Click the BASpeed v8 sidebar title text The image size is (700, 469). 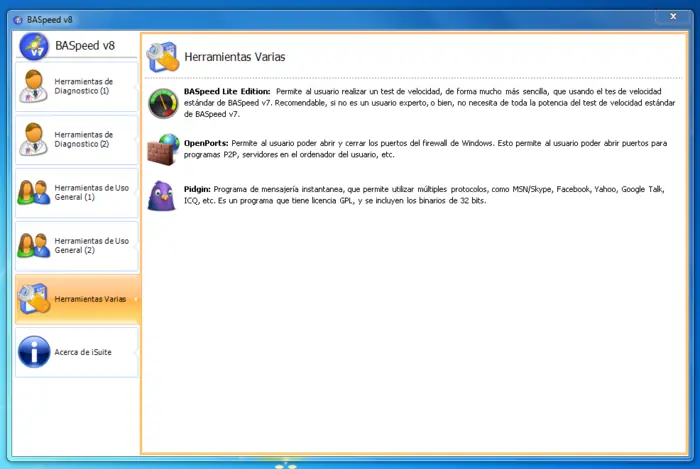85,46
